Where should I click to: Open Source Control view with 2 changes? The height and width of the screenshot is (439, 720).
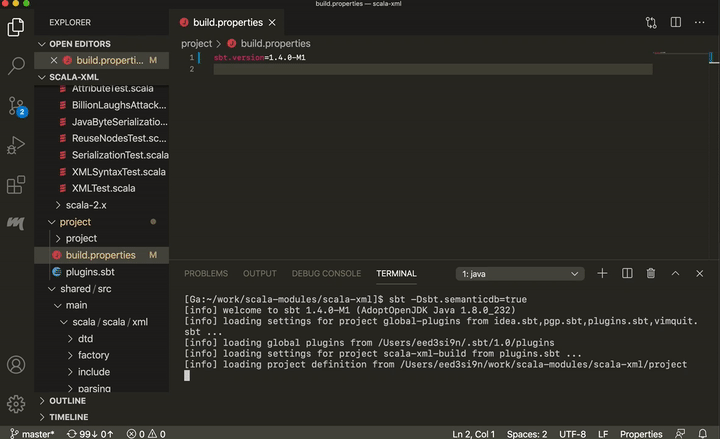[x=17, y=106]
